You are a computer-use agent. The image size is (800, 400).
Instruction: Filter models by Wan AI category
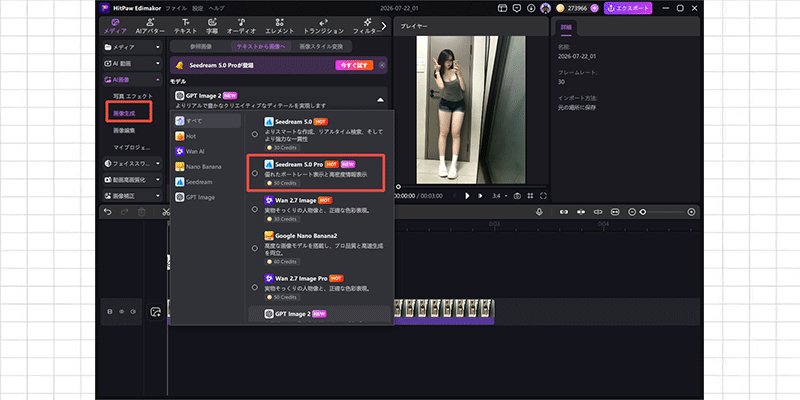207,152
